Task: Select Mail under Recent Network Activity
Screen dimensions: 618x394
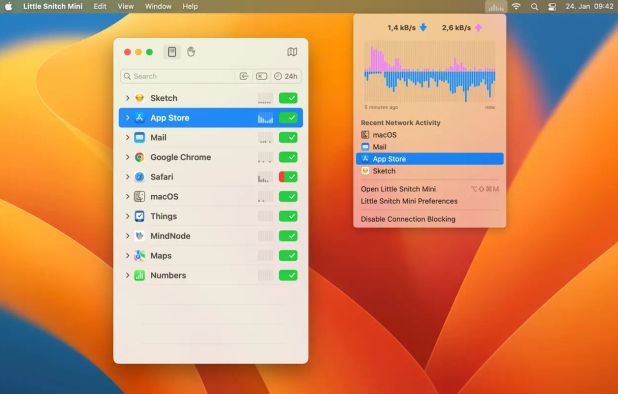Action: 430,147
